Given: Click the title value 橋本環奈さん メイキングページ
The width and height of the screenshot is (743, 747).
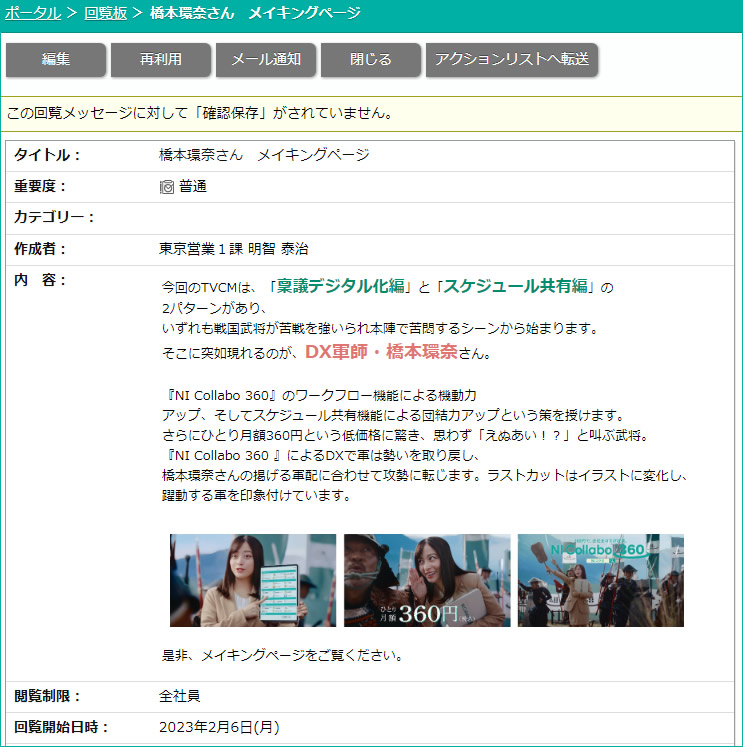Looking at the screenshot, I should 264,155.
